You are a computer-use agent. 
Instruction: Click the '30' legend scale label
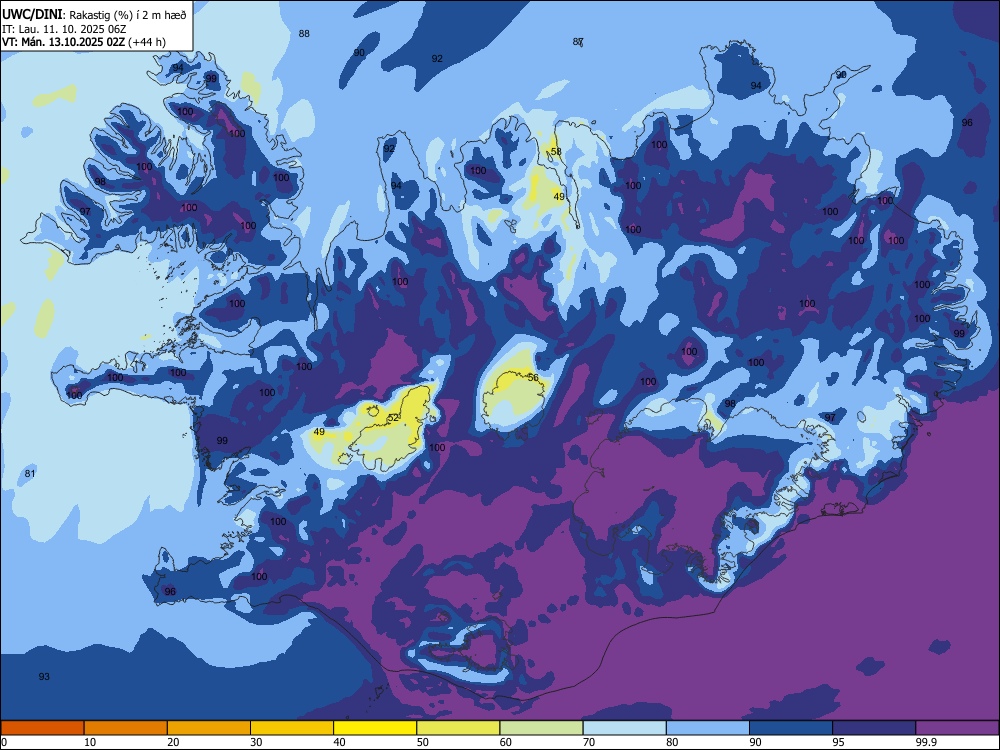[x=256, y=742]
